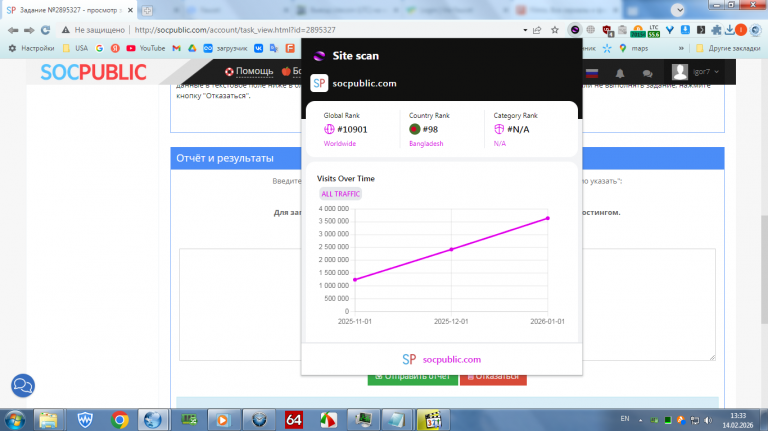Screen dimensions: 768x431
Task: Open Google Chrome from taskbar
Action: [120, 420]
